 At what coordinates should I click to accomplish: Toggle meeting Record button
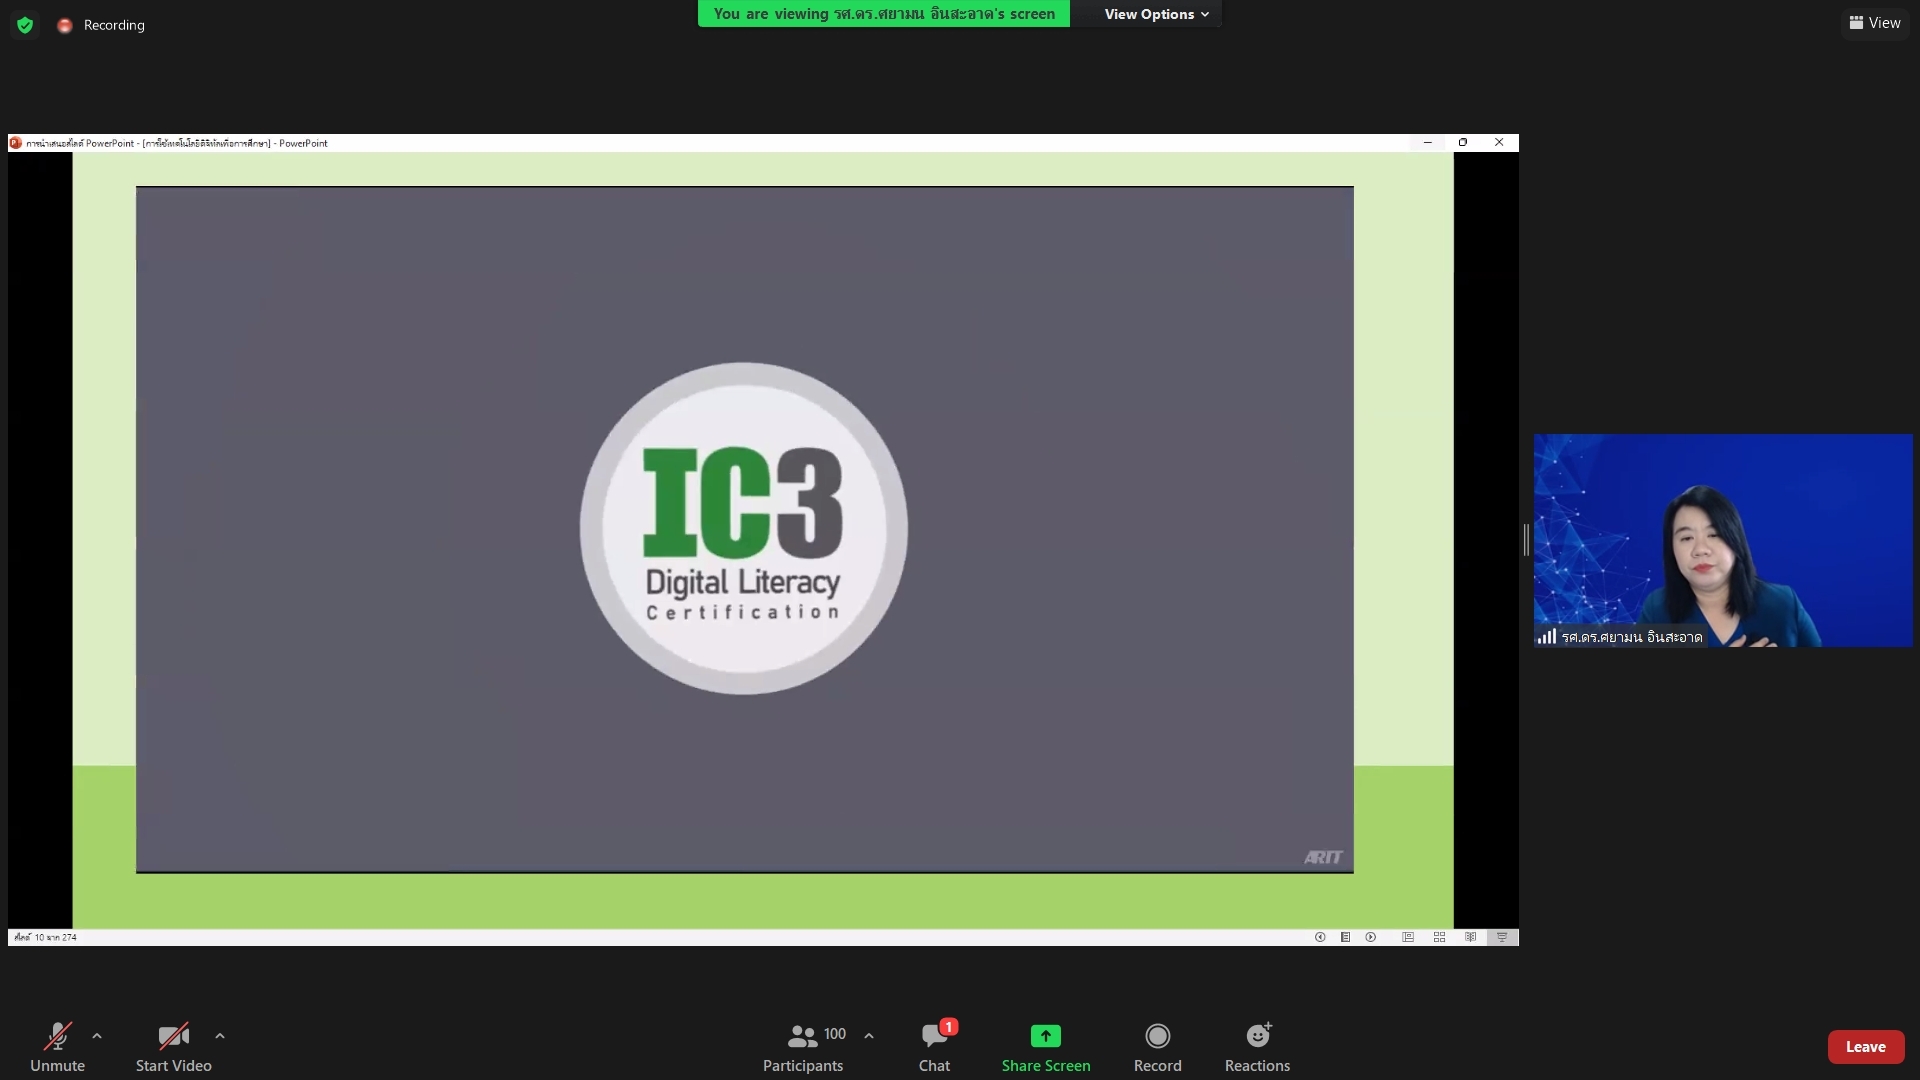coord(1157,1046)
